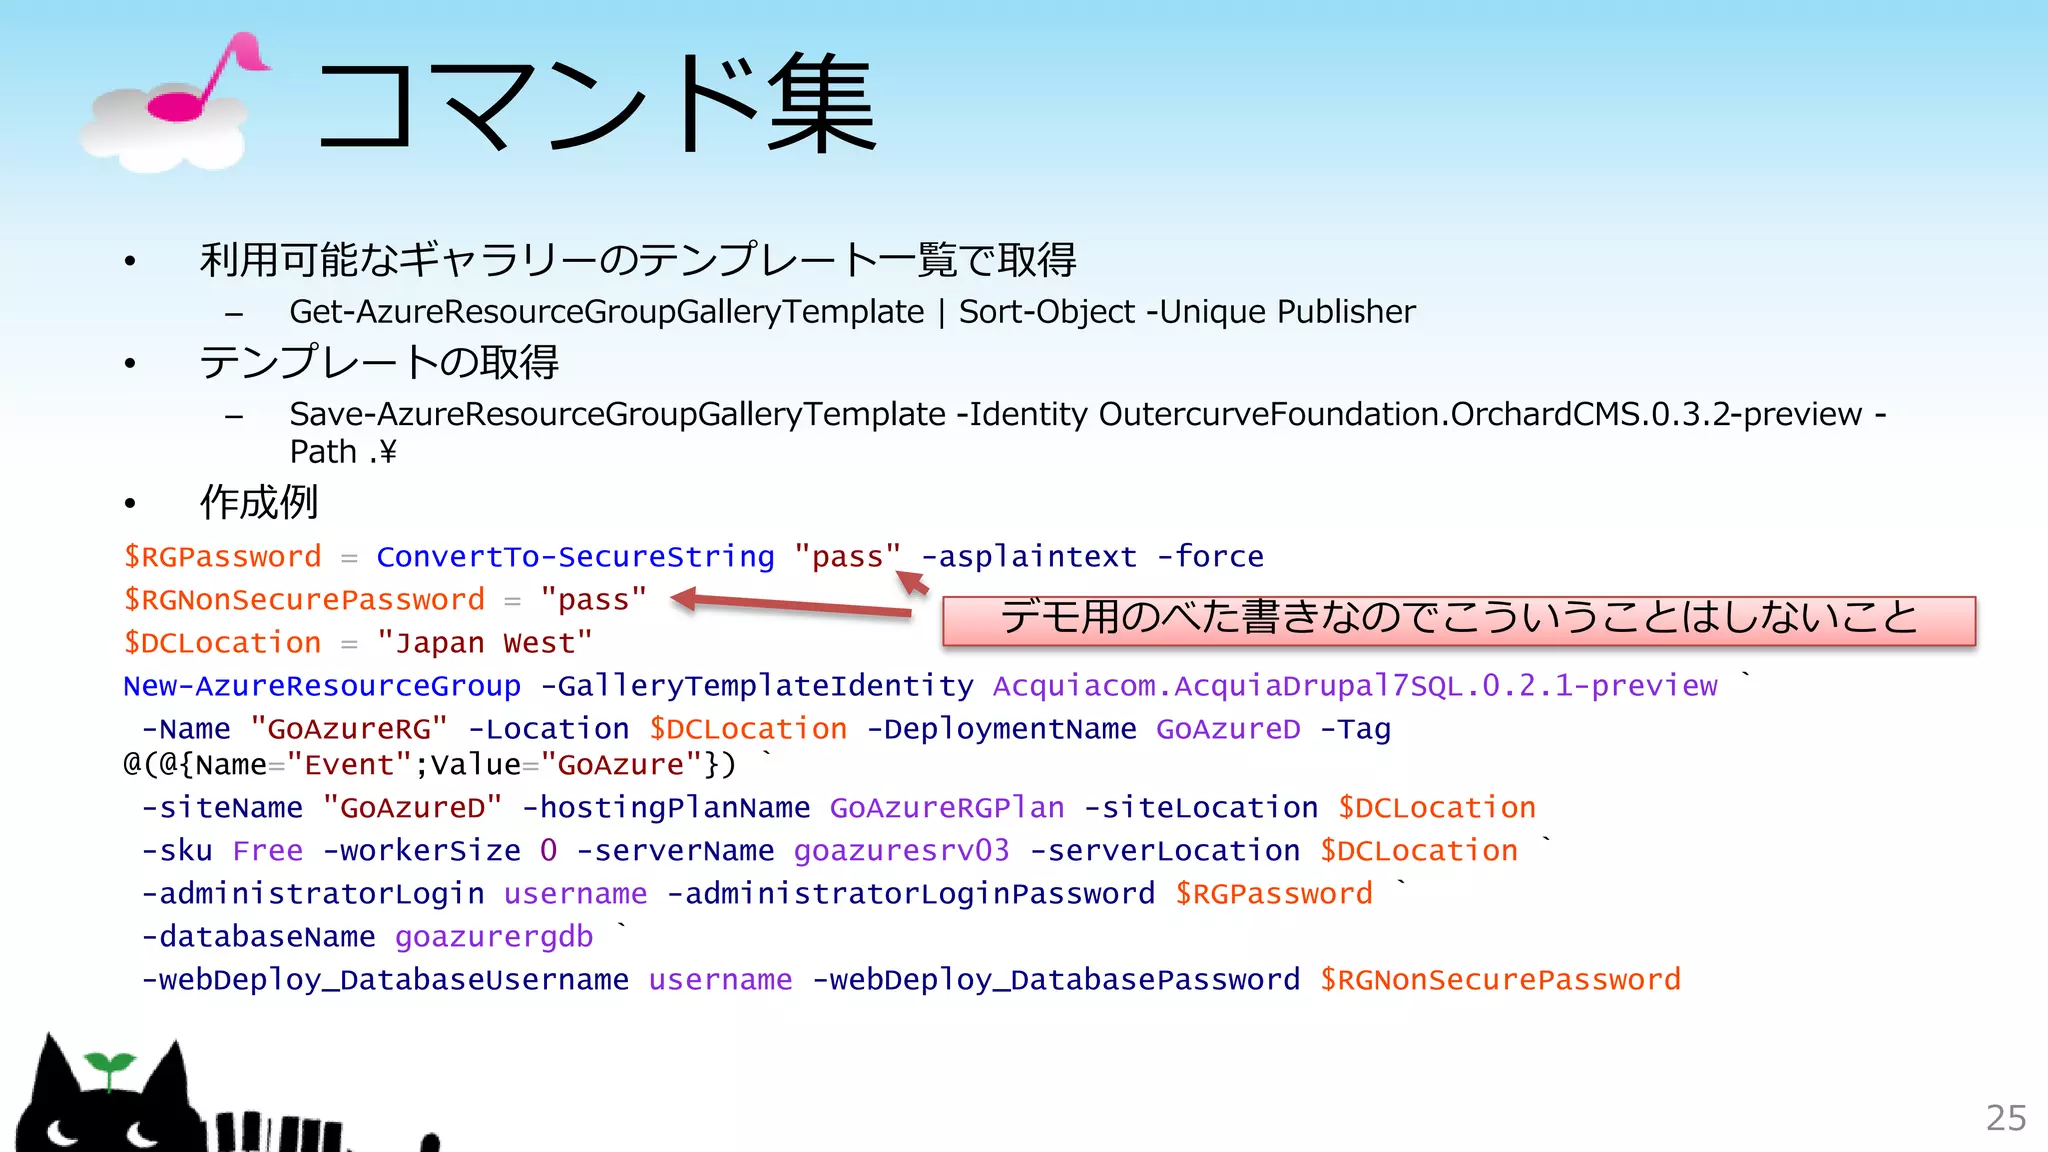Click the @(@{Name="Event";Value="GoAzure"}) tag
The width and height of the screenshot is (2048, 1152).
430,765
